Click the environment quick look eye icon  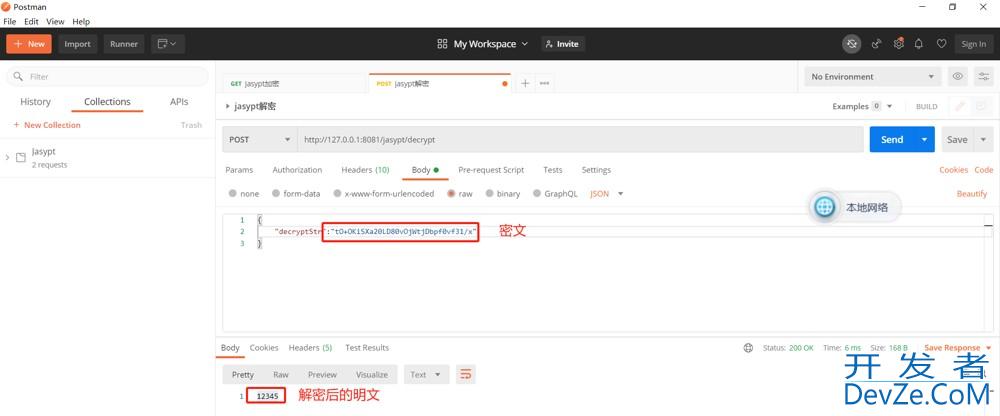957,77
